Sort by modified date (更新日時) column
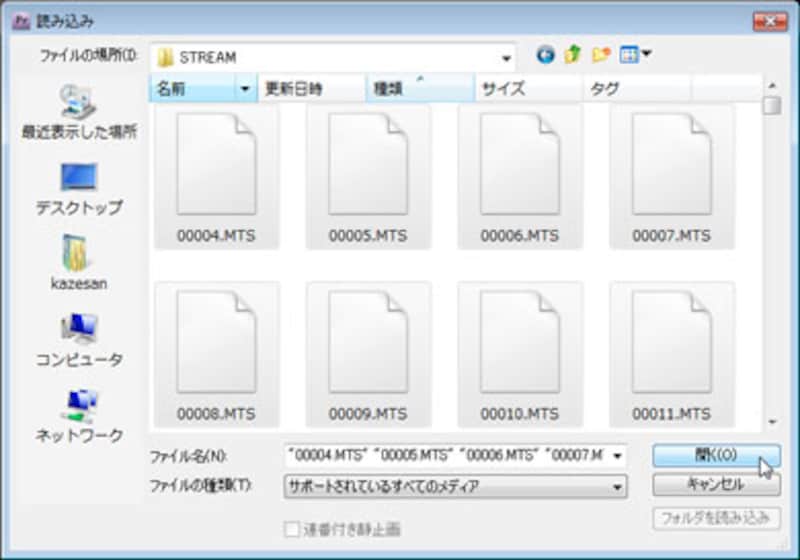 [x=310, y=89]
